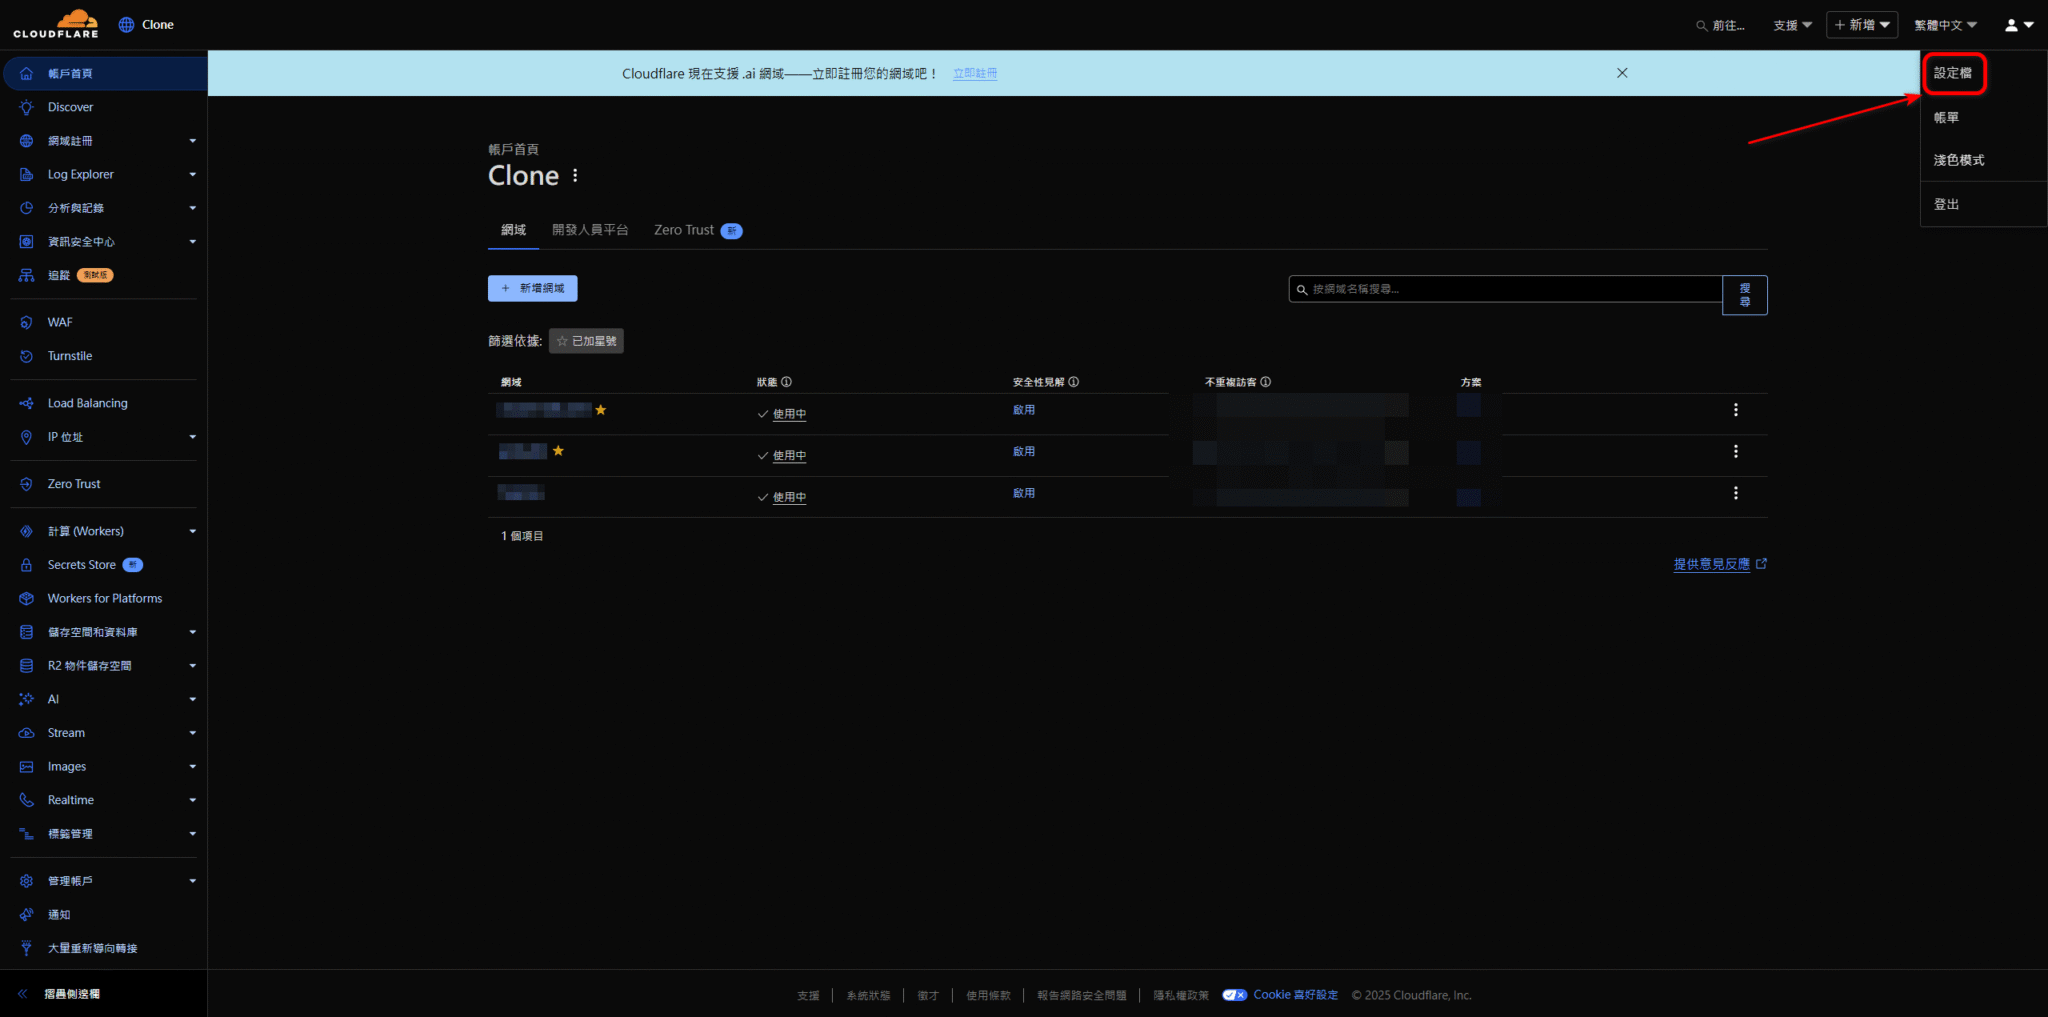Open the Stream section
2048x1017 pixels.
66,732
